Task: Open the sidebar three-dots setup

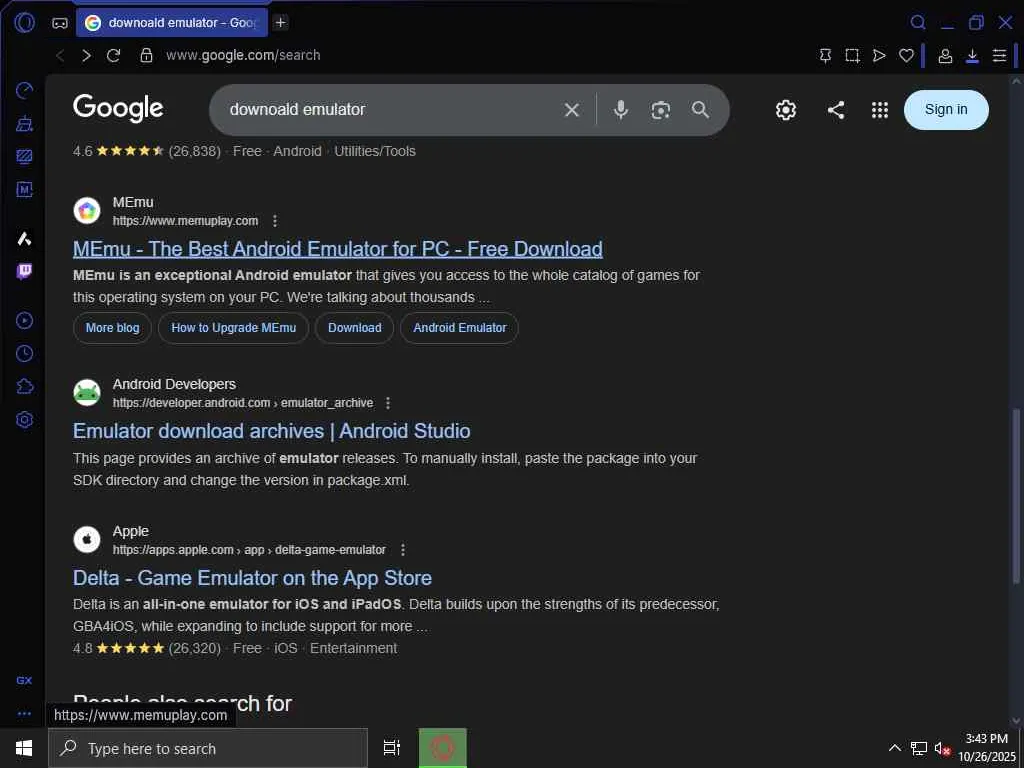Action: (x=24, y=714)
